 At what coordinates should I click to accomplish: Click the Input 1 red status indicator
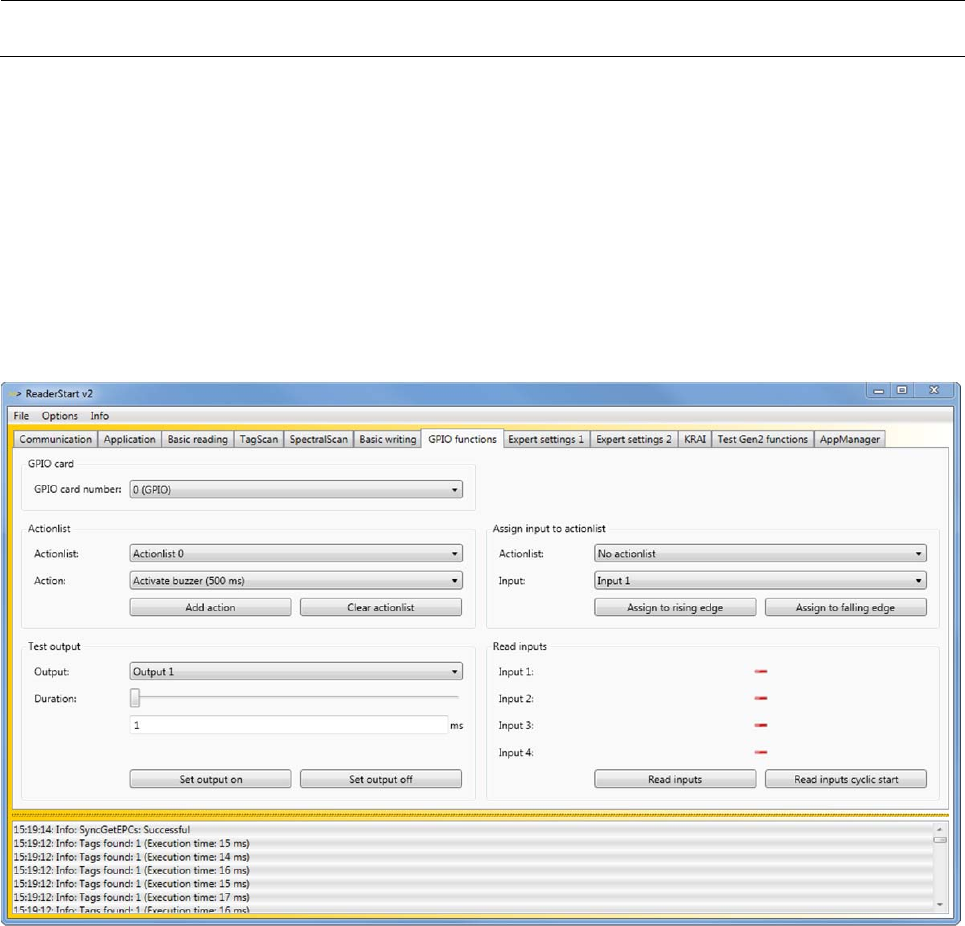pyautogui.click(x=761, y=672)
